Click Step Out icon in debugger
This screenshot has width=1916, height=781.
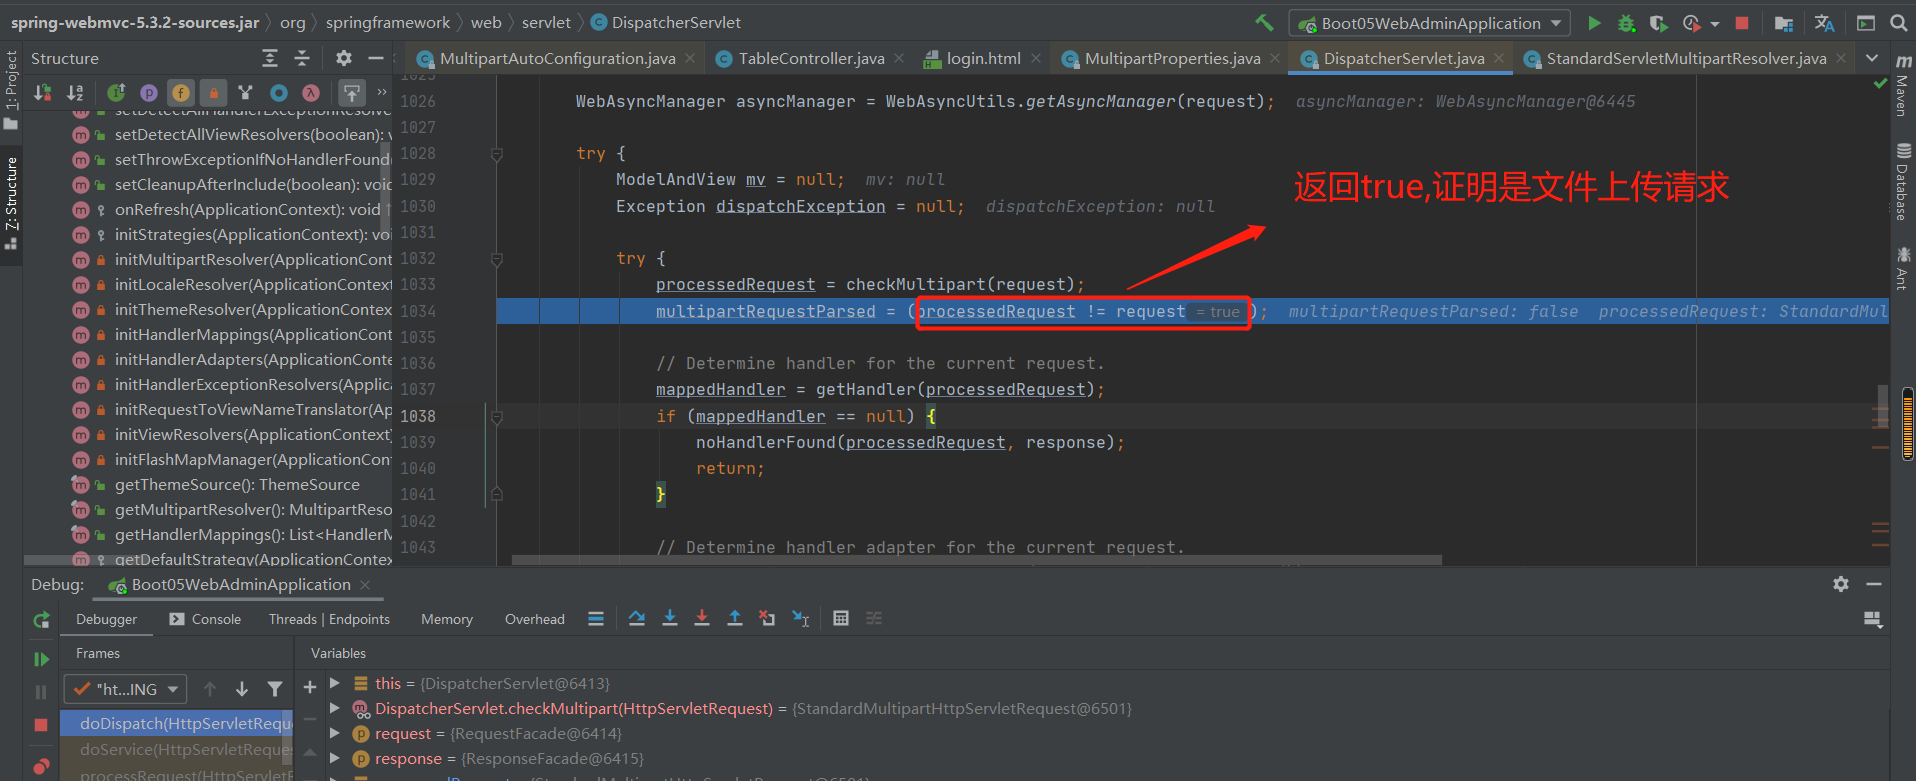pyautogui.click(x=735, y=618)
